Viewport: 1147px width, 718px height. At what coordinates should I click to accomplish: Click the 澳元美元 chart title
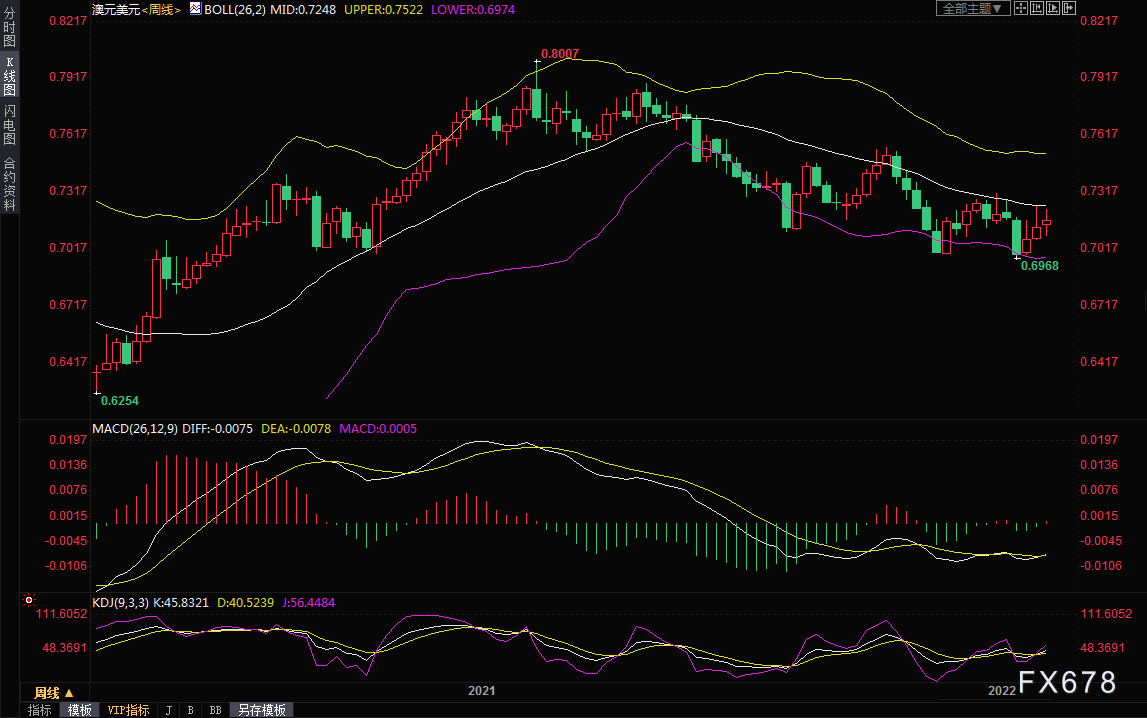[x=116, y=10]
